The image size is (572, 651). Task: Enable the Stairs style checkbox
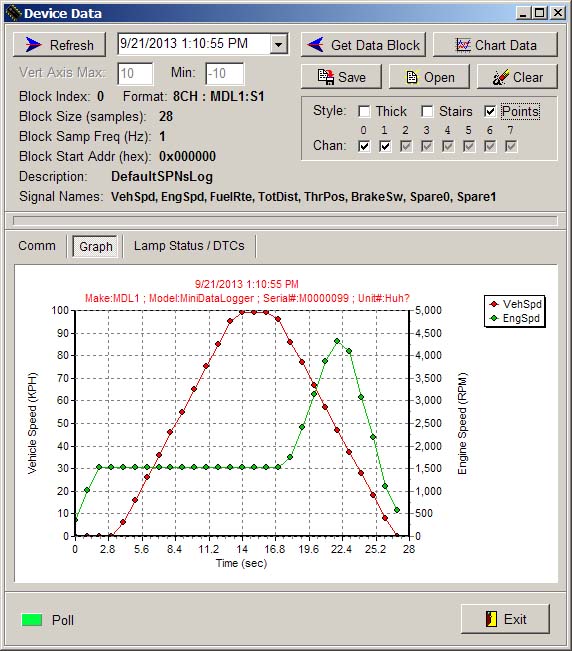[427, 111]
